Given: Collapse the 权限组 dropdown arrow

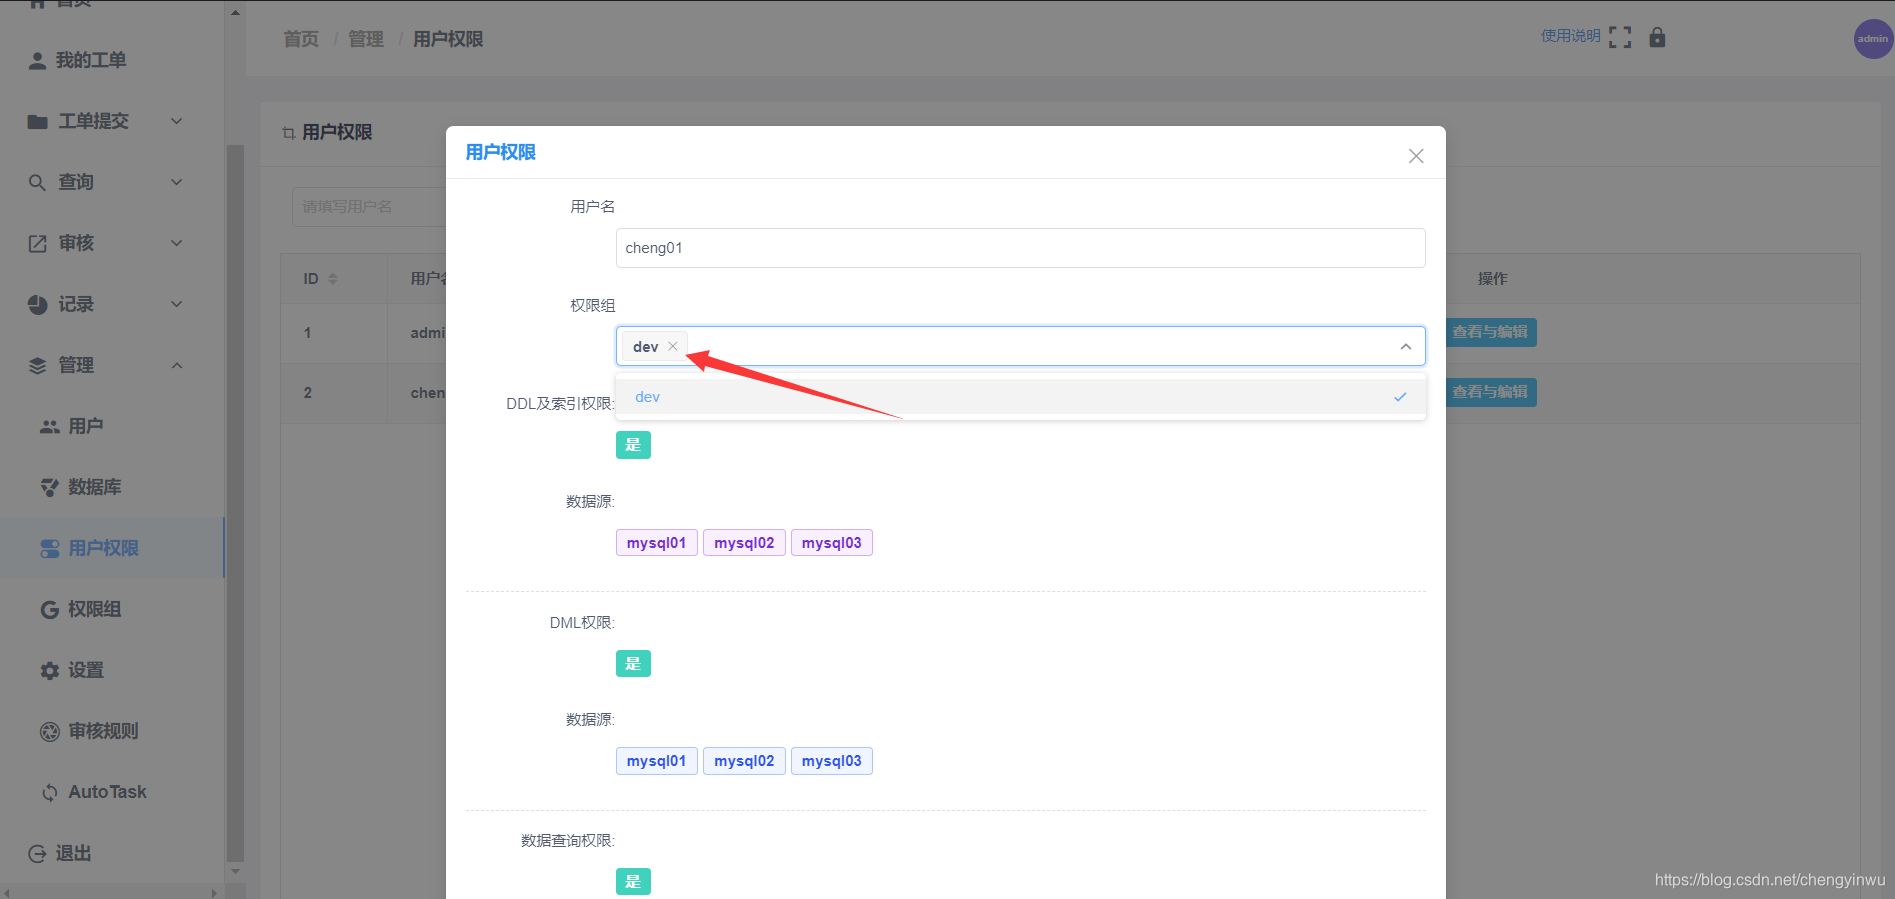Looking at the screenshot, I should (1406, 346).
